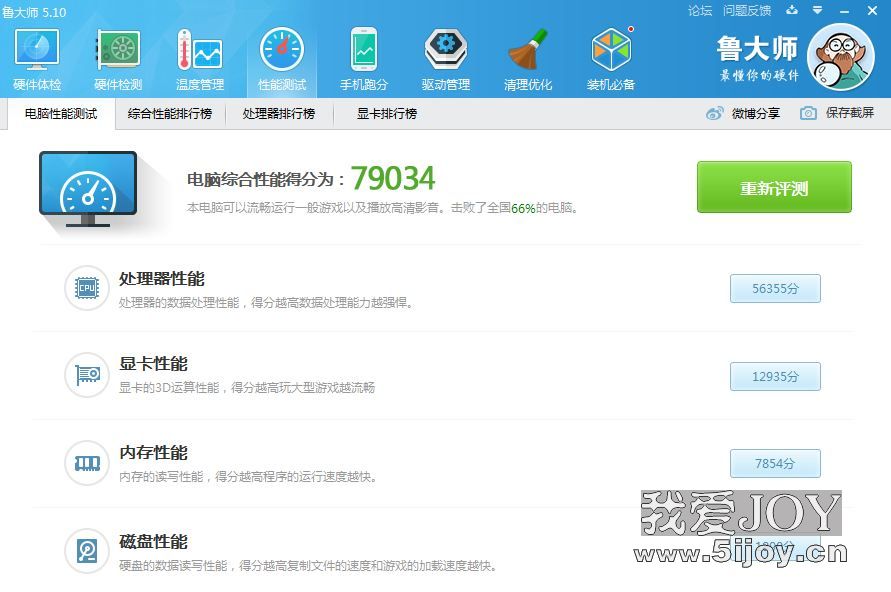Click the 鲁大师 5.10 title text
This screenshot has width=891, height=592.
34,12
